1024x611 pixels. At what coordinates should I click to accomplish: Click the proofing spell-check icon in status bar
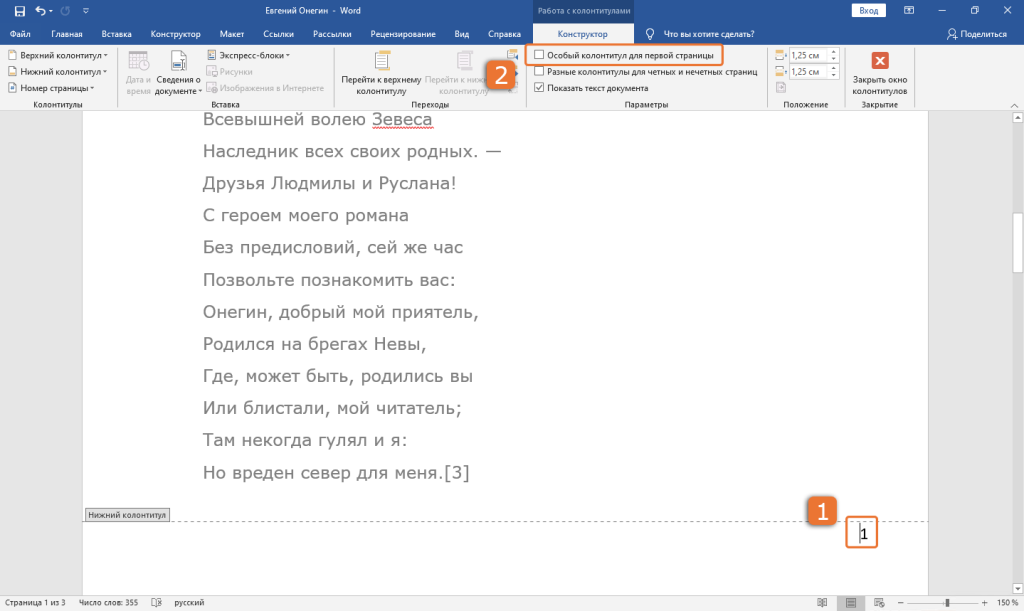(x=156, y=603)
